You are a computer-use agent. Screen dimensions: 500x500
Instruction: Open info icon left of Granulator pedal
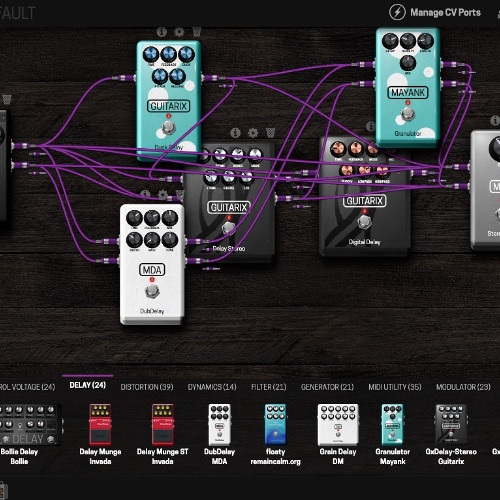[370, 126]
